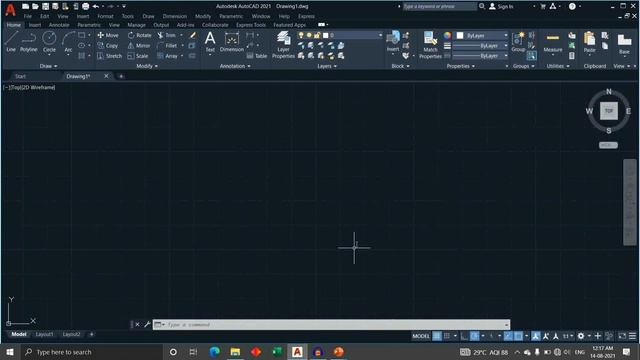Expand the Block panel
Screen dimensions: 640x360
(x=400, y=66)
